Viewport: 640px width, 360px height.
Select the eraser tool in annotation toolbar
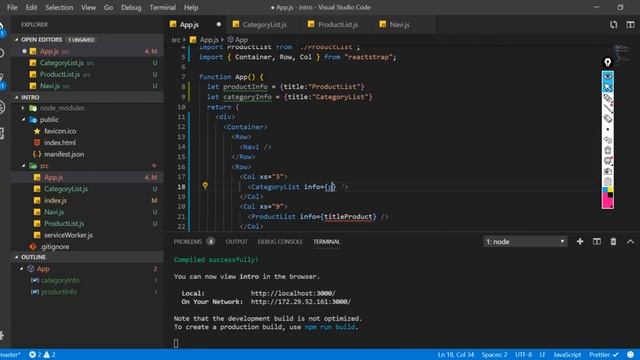pyautogui.click(x=607, y=118)
